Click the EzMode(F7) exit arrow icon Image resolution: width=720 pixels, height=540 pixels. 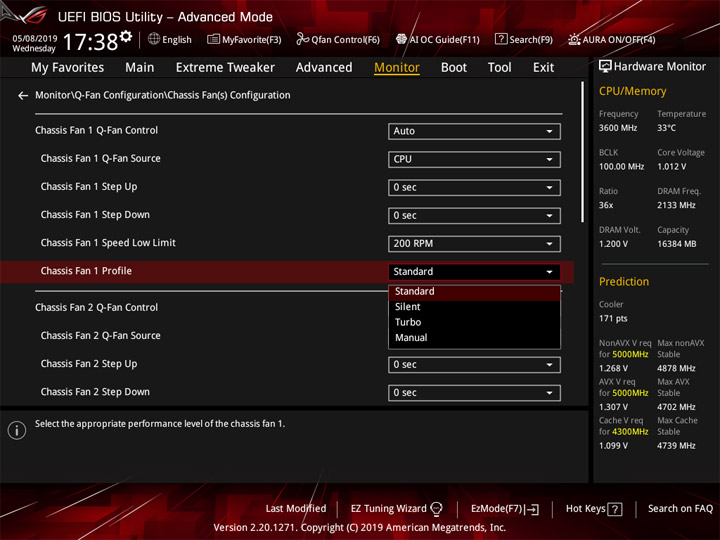[x=533, y=509]
